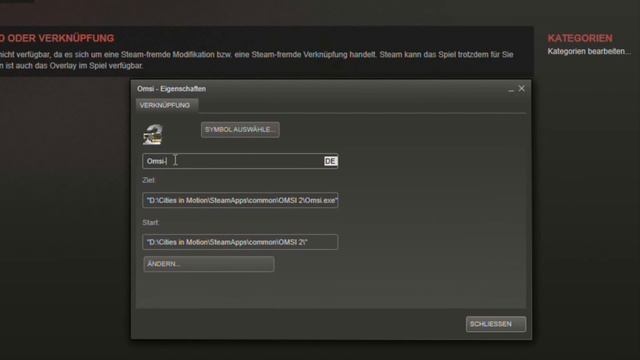Click the DE language indicator in name field
This screenshot has height=360, width=640.
click(330, 161)
